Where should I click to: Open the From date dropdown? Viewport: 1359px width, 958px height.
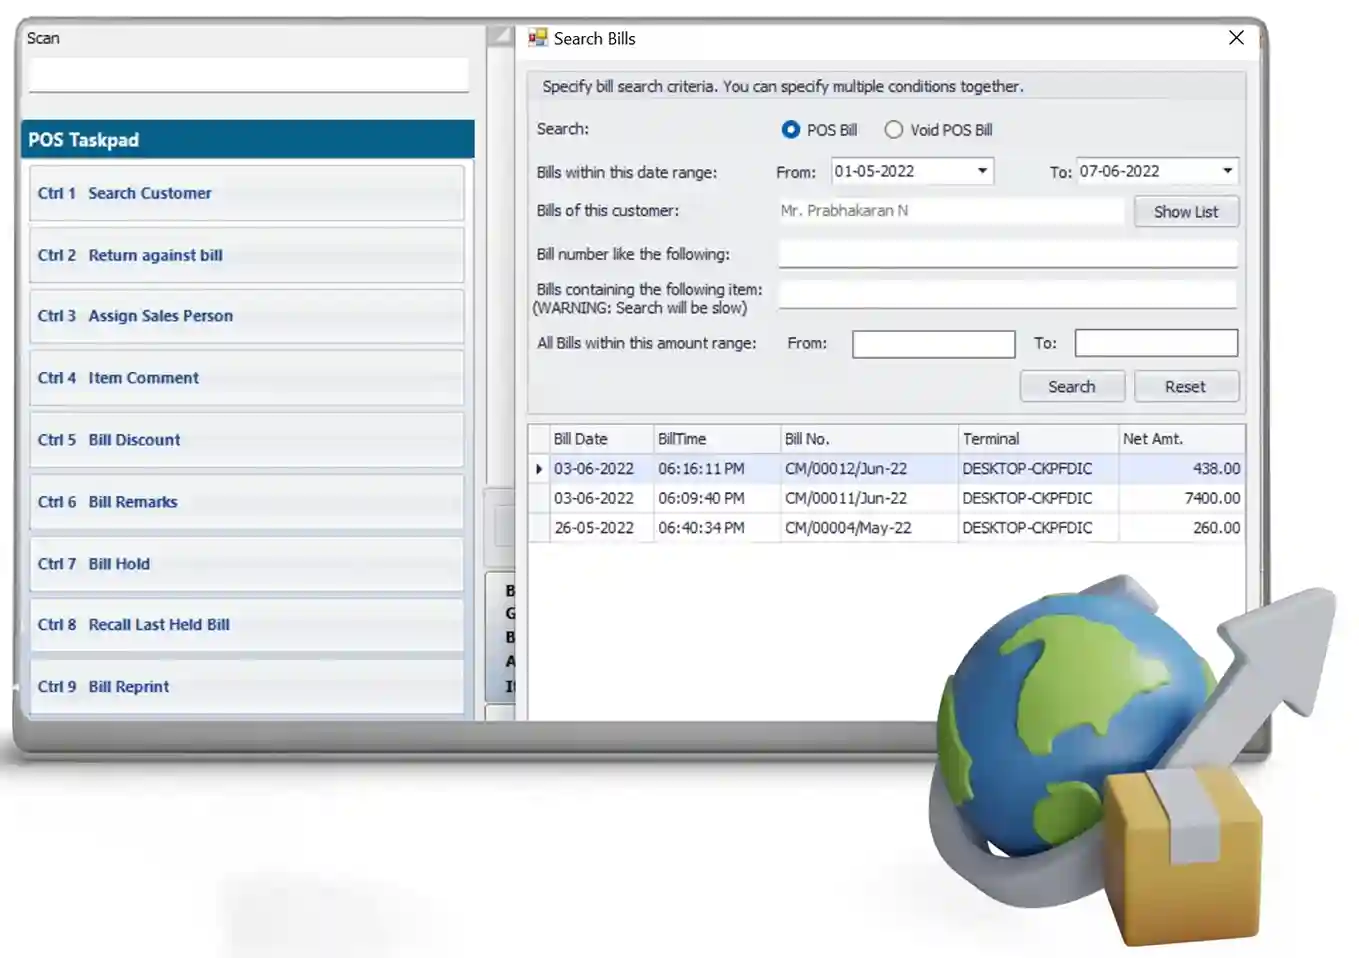(982, 171)
